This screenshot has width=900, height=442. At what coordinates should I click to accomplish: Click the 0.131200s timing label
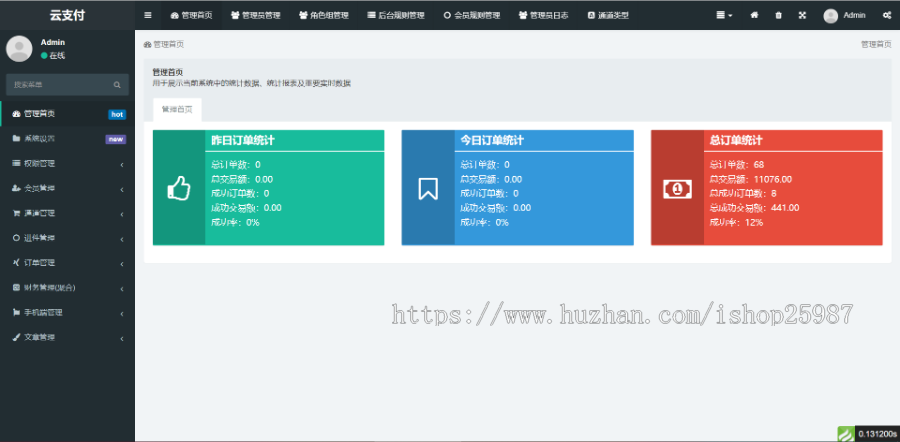coord(878,434)
